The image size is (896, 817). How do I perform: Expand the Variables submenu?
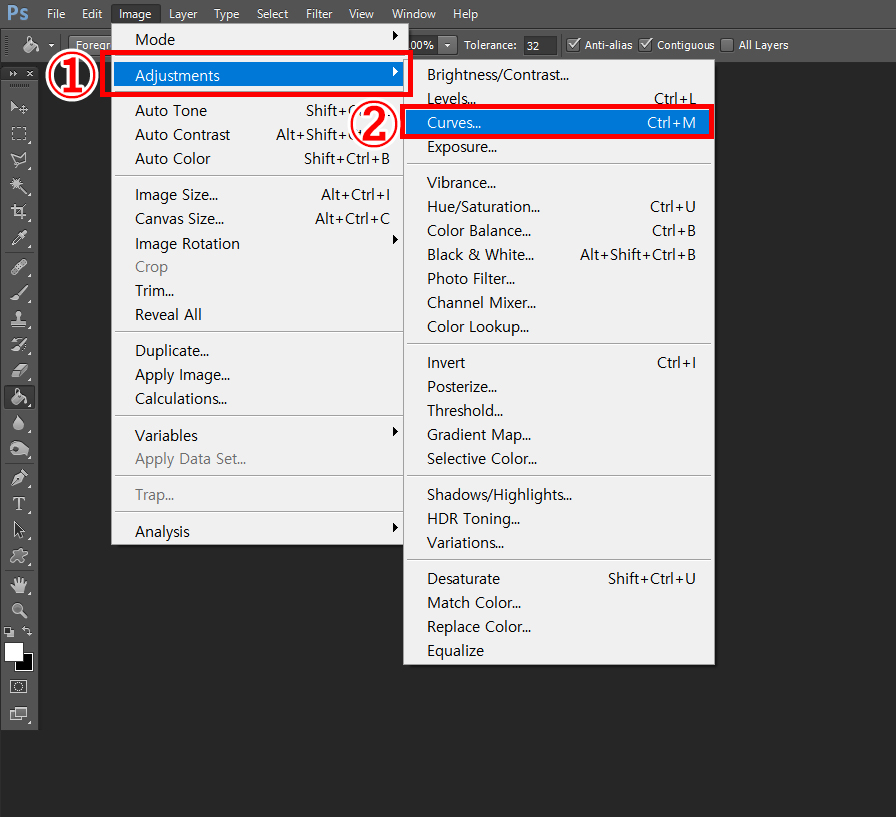click(x=258, y=435)
